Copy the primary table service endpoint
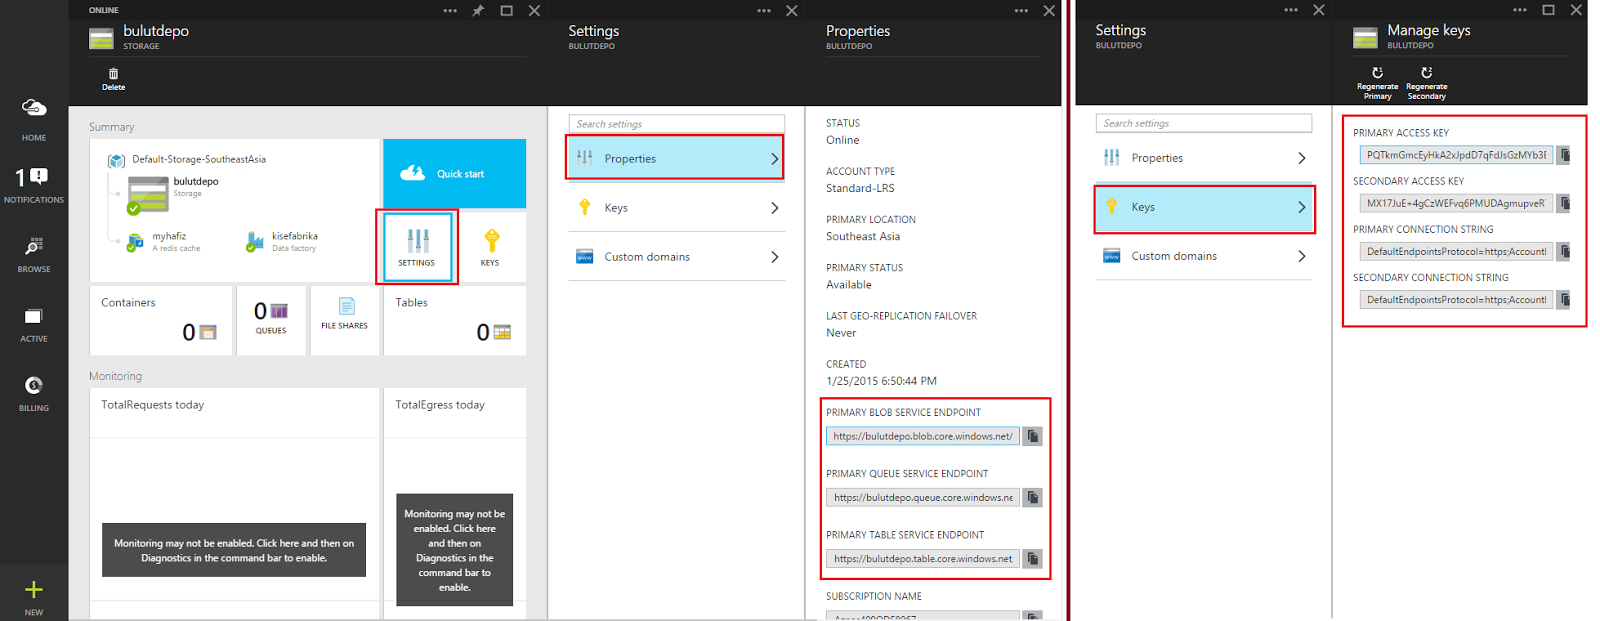Viewport: 1600px width, 621px height. pyautogui.click(x=1033, y=558)
